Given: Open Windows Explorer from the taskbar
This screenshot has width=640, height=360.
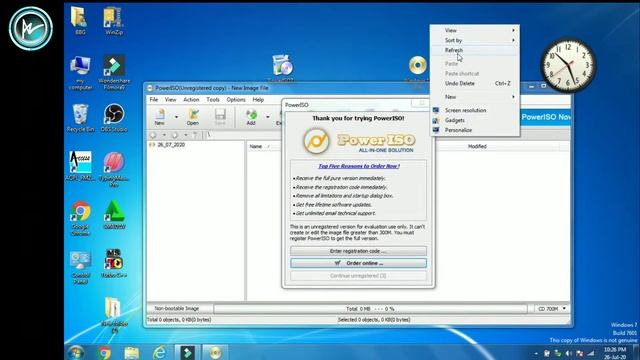Looking at the screenshot, I should pos(132,353).
